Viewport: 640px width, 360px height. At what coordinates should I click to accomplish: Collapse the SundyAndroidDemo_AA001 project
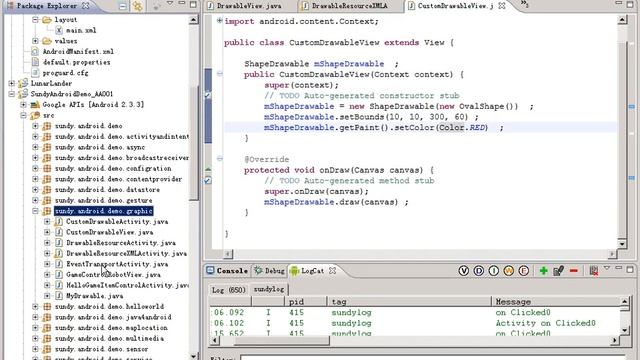tap(11, 94)
